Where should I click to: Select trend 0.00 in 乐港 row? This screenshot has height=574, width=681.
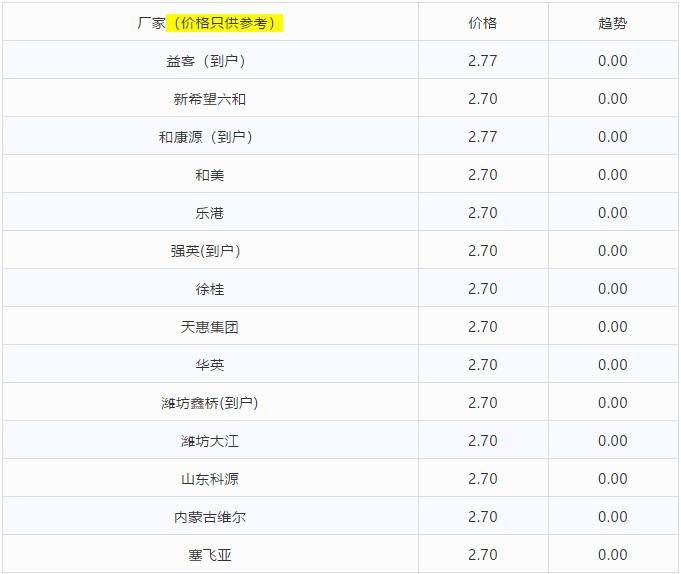tap(612, 213)
